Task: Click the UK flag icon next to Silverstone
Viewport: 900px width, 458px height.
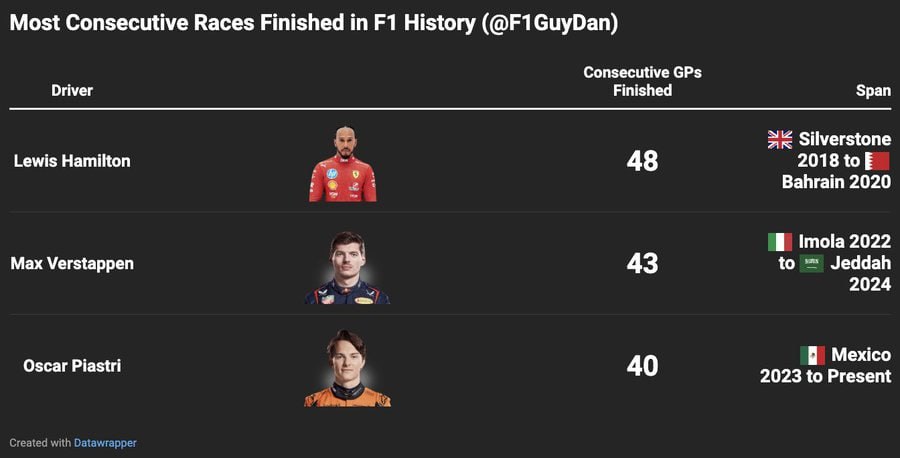Action: coord(780,139)
